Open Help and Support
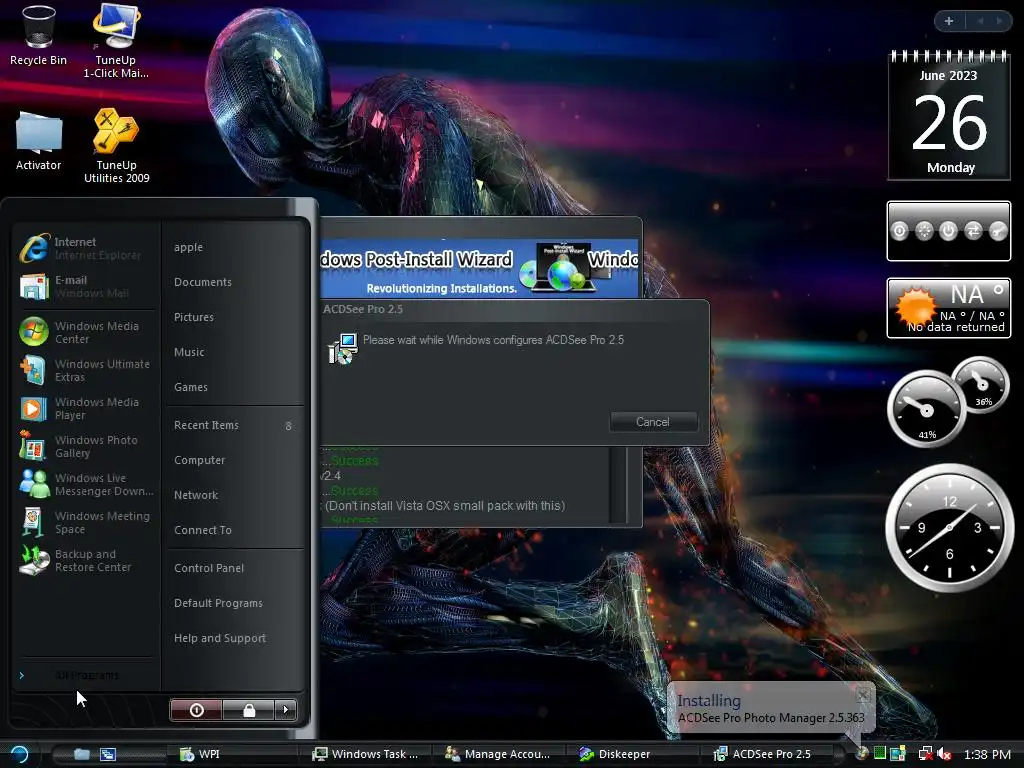The width and height of the screenshot is (1024, 768). coord(234,638)
